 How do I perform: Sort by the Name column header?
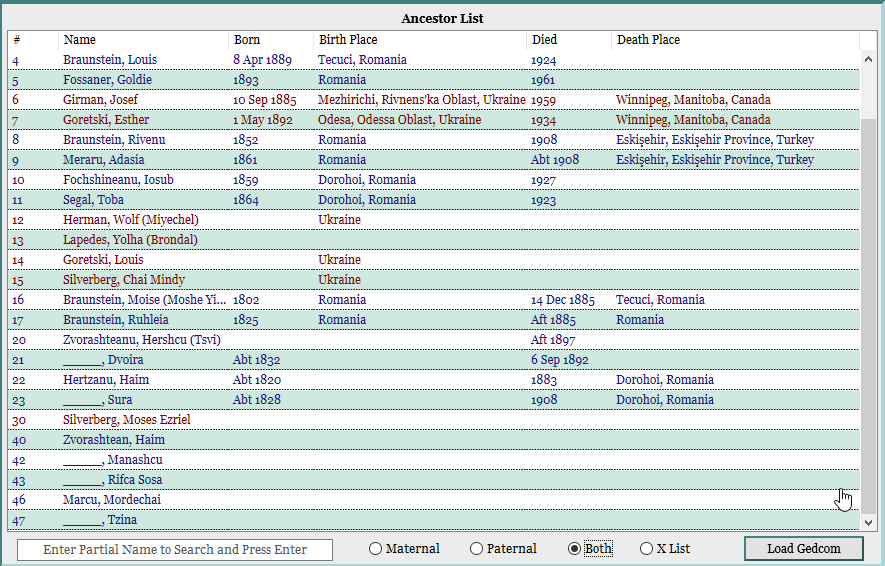coord(143,40)
